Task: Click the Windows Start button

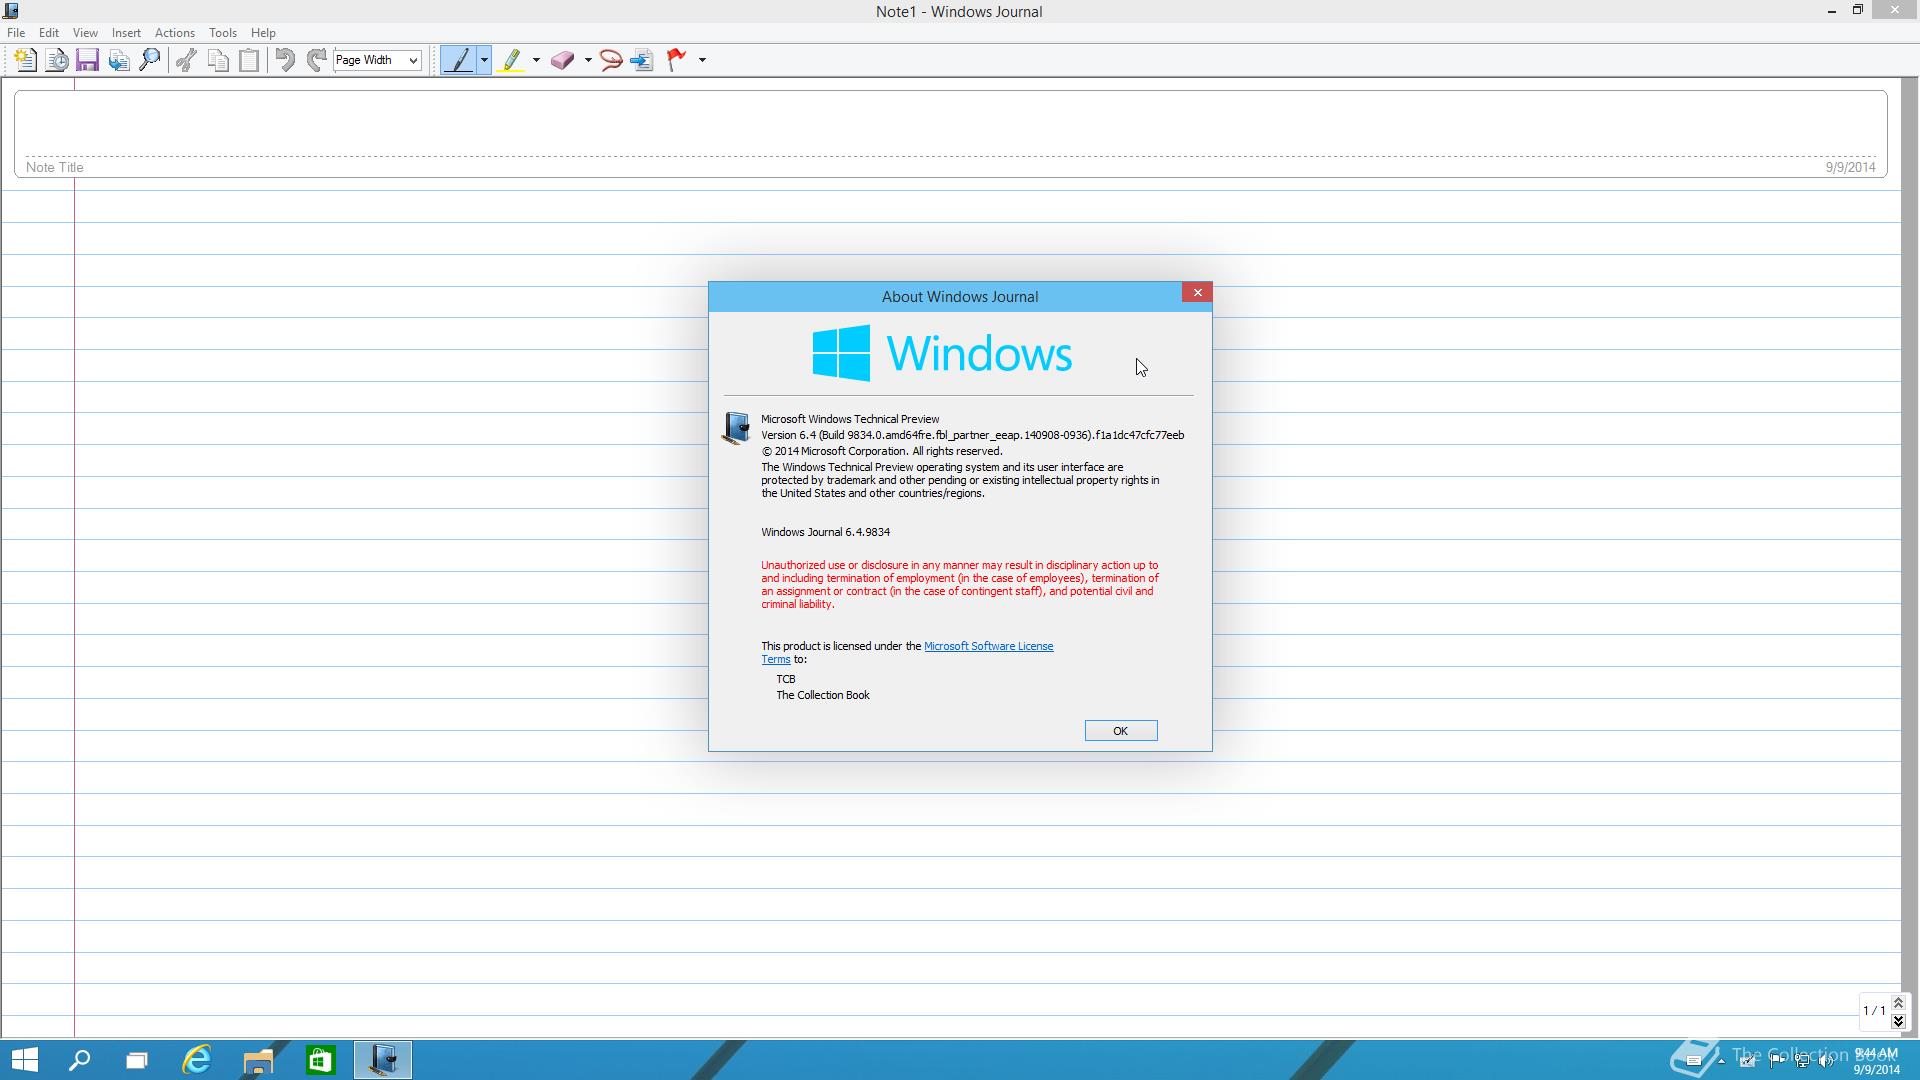Action: coord(25,1060)
